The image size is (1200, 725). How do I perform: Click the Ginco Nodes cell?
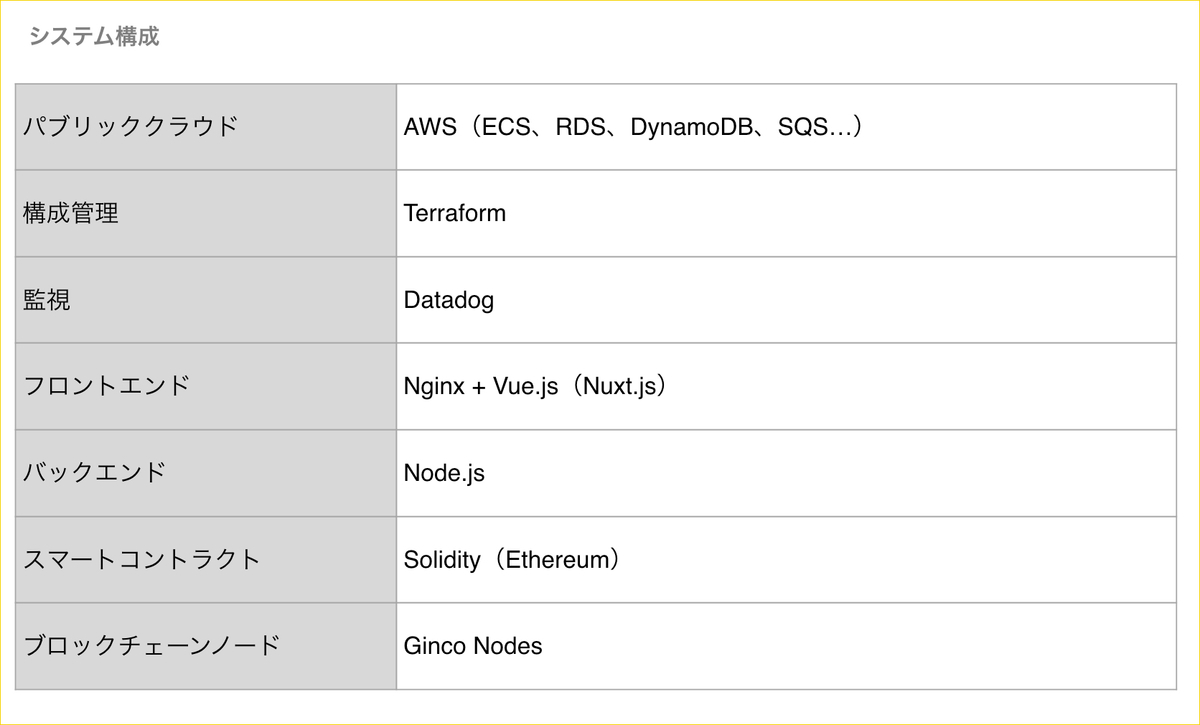point(786,646)
